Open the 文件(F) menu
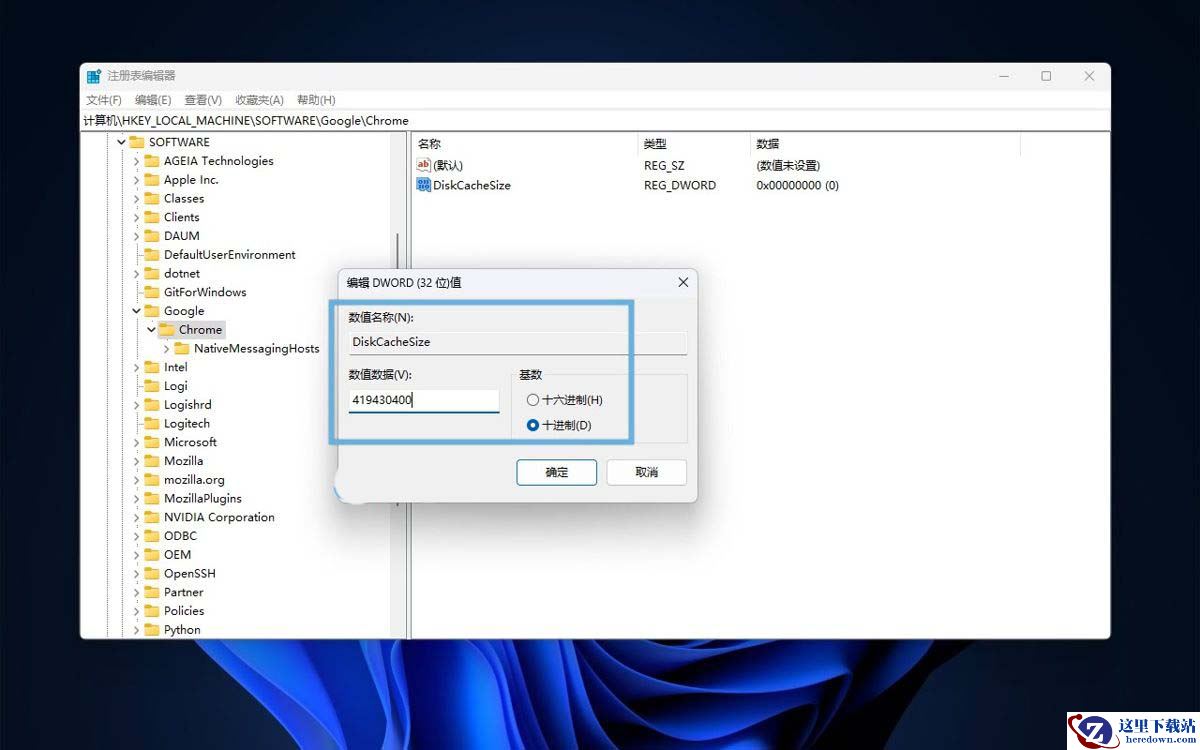The image size is (1200, 750). (x=104, y=100)
